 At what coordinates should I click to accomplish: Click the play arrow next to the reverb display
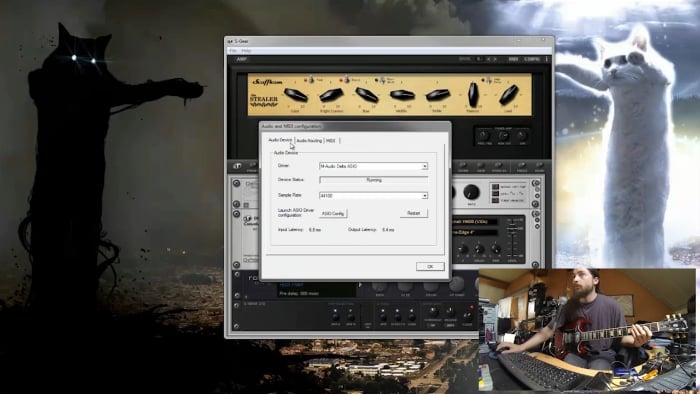pos(360,285)
